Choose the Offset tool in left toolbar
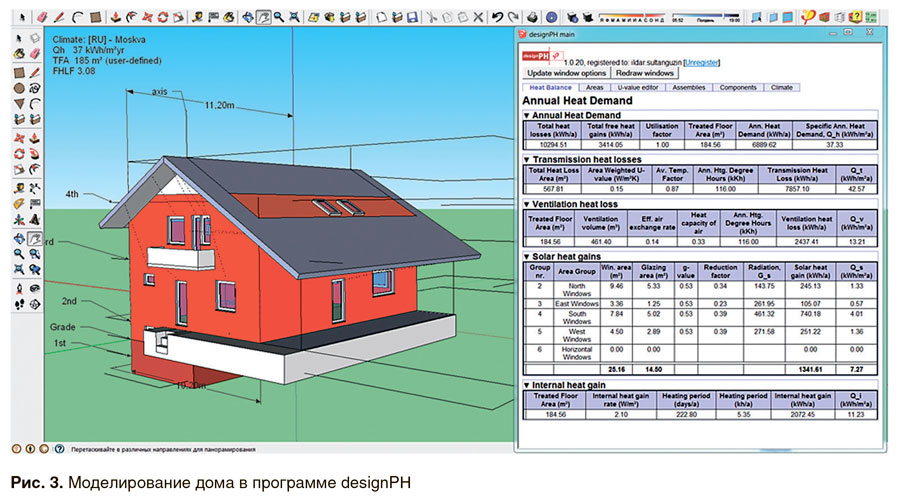 [34, 169]
